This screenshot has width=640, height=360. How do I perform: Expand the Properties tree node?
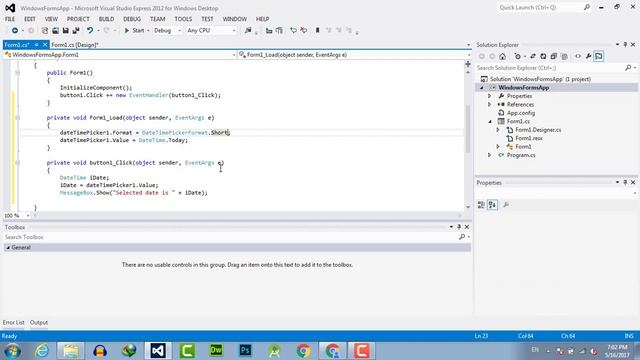489,96
